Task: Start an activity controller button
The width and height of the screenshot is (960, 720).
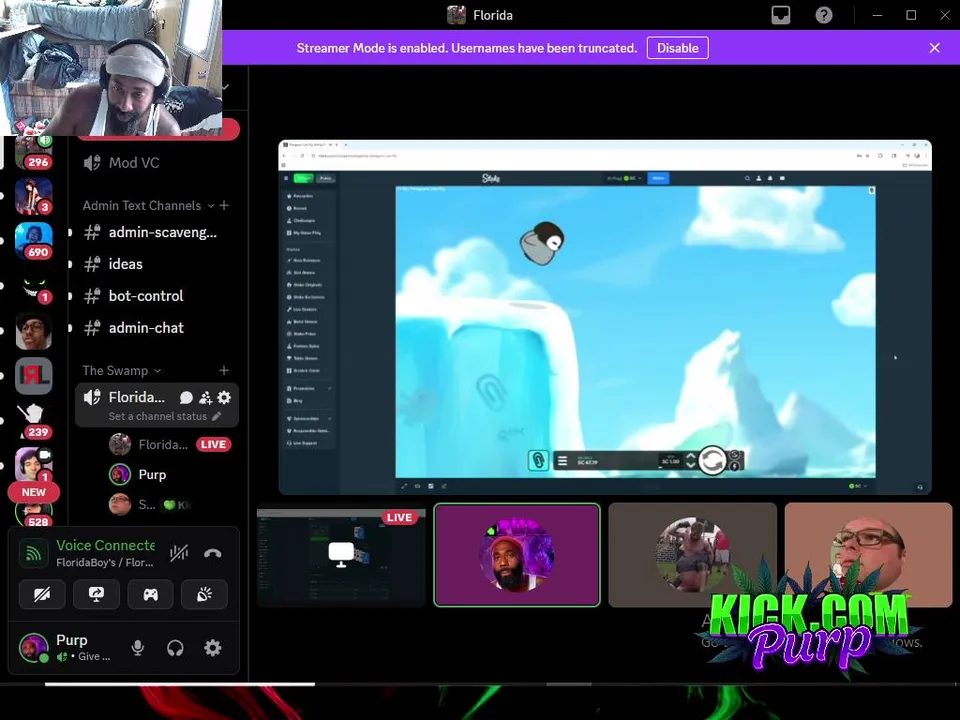Action: [x=150, y=594]
